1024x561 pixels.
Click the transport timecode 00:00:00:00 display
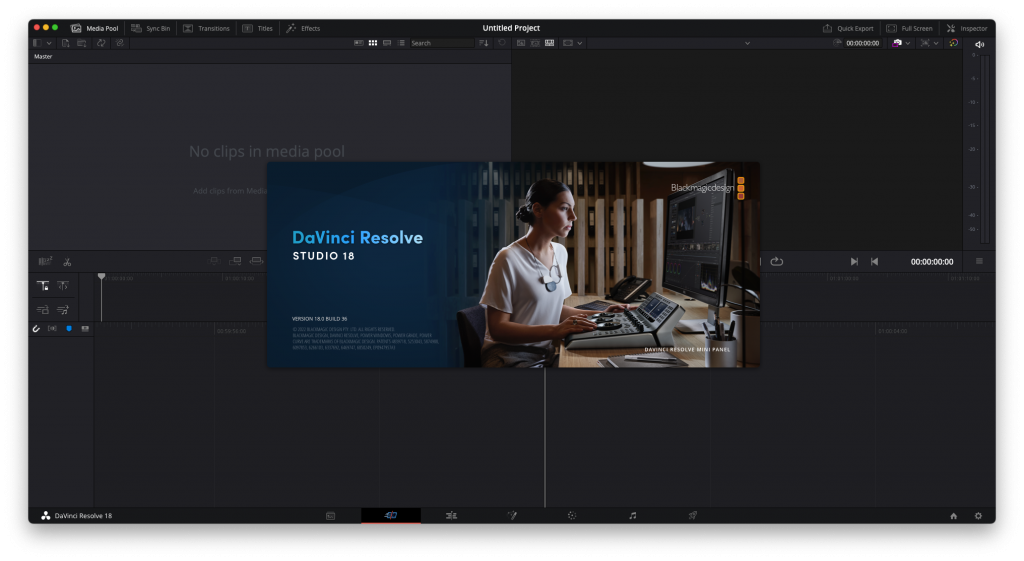[932, 262]
